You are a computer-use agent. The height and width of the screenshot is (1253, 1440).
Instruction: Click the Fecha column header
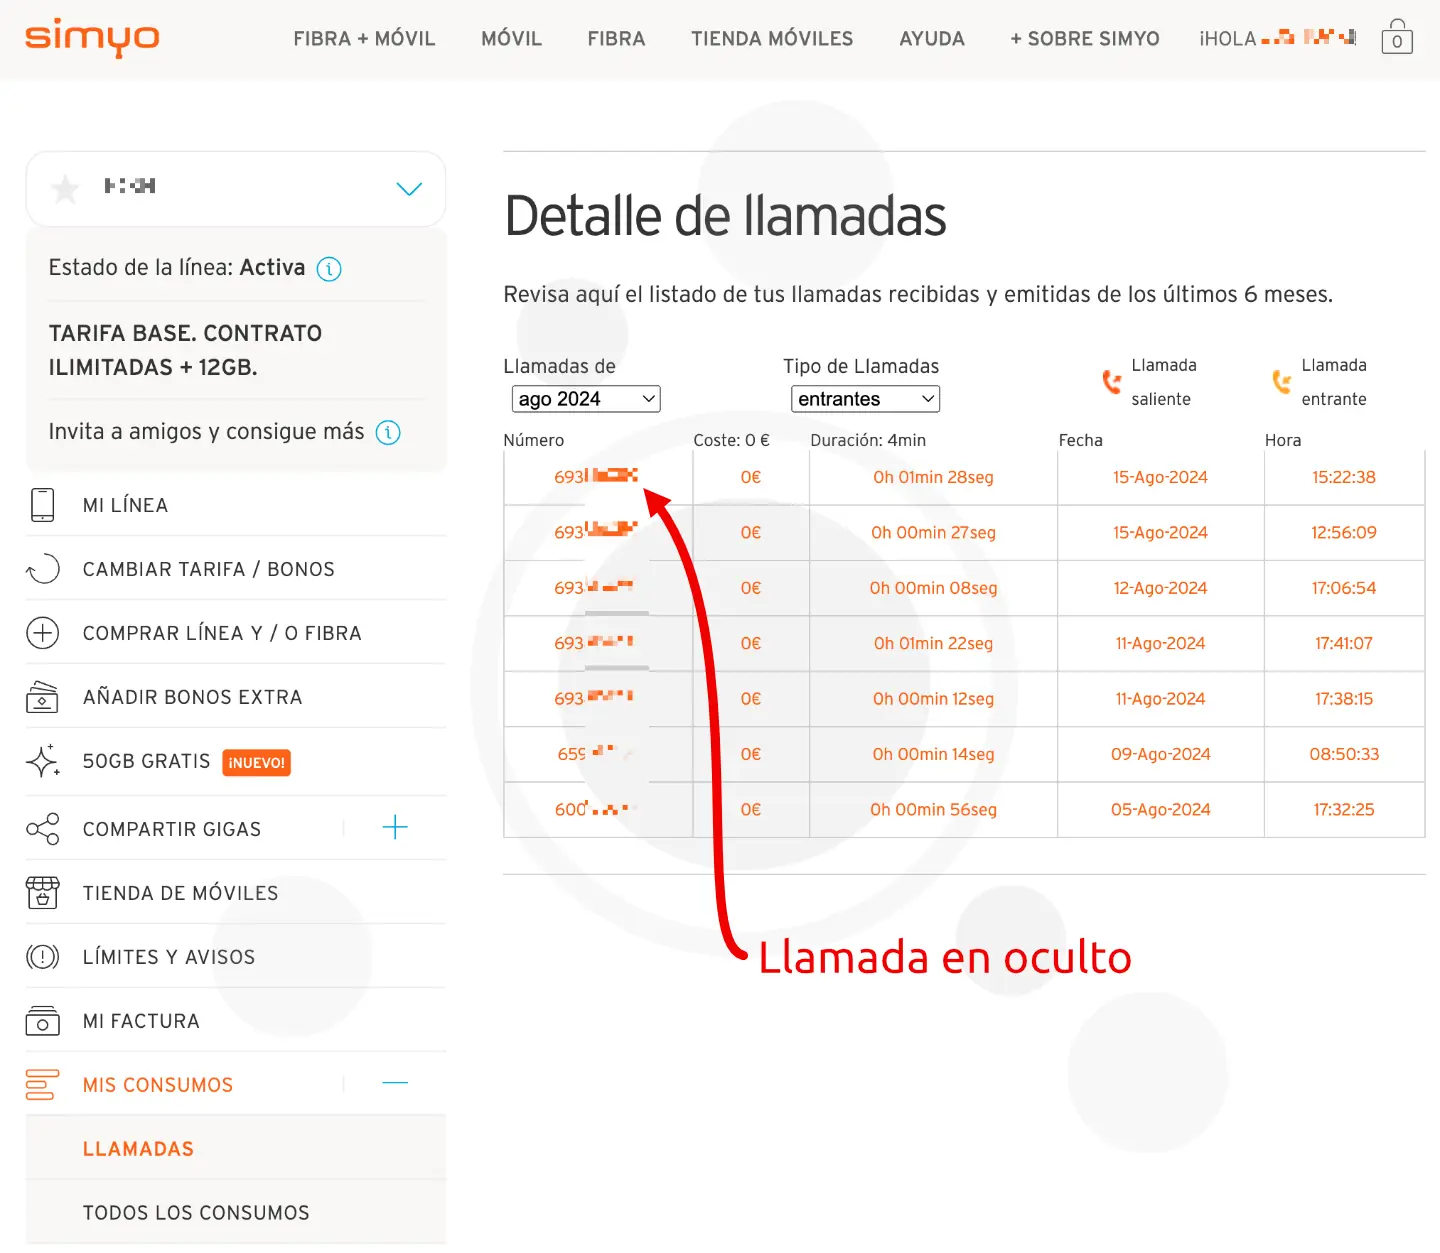pos(1081,440)
